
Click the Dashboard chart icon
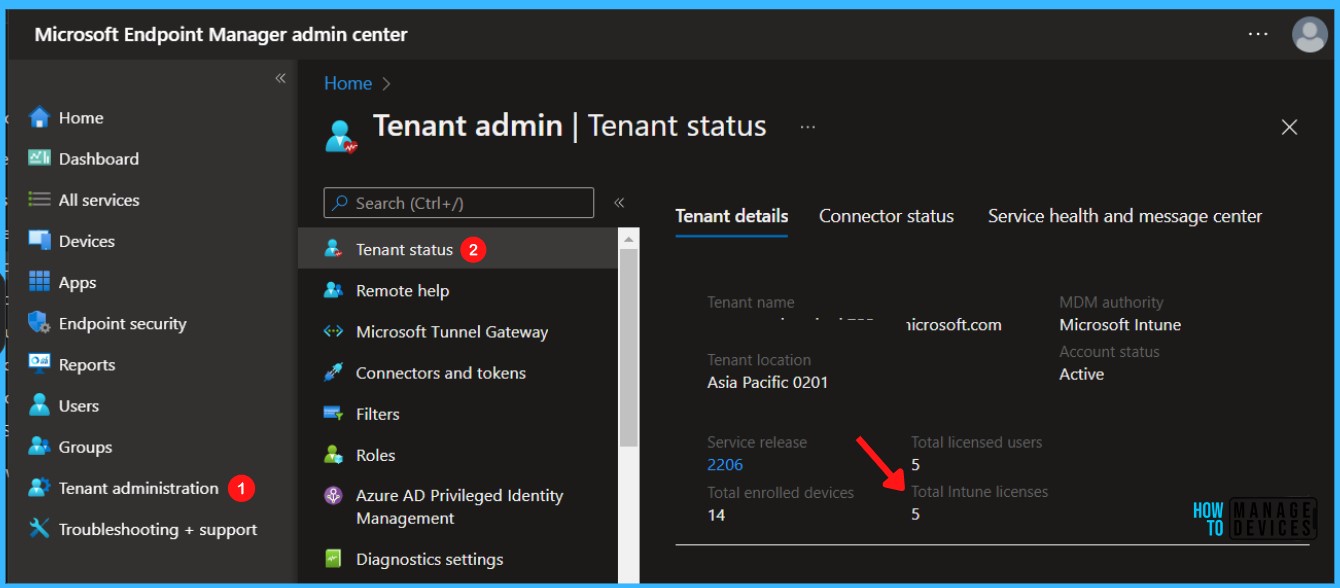click(39, 158)
